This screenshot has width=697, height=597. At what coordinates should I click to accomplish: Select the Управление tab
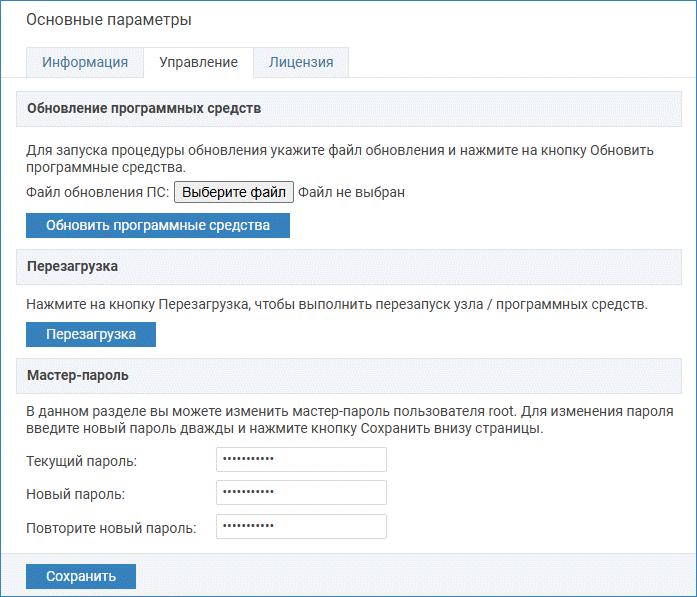(x=198, y=62)
